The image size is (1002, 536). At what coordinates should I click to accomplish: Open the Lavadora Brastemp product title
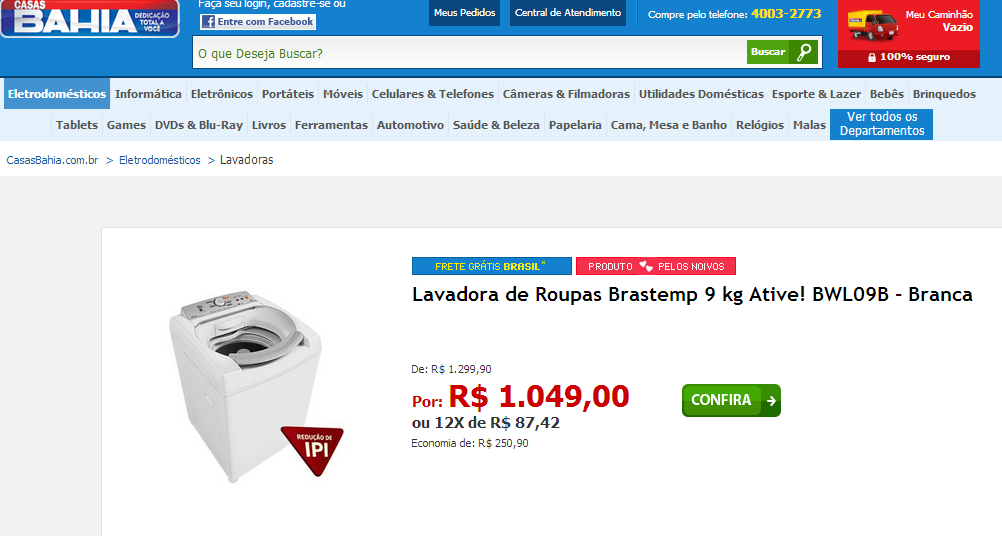692,295
